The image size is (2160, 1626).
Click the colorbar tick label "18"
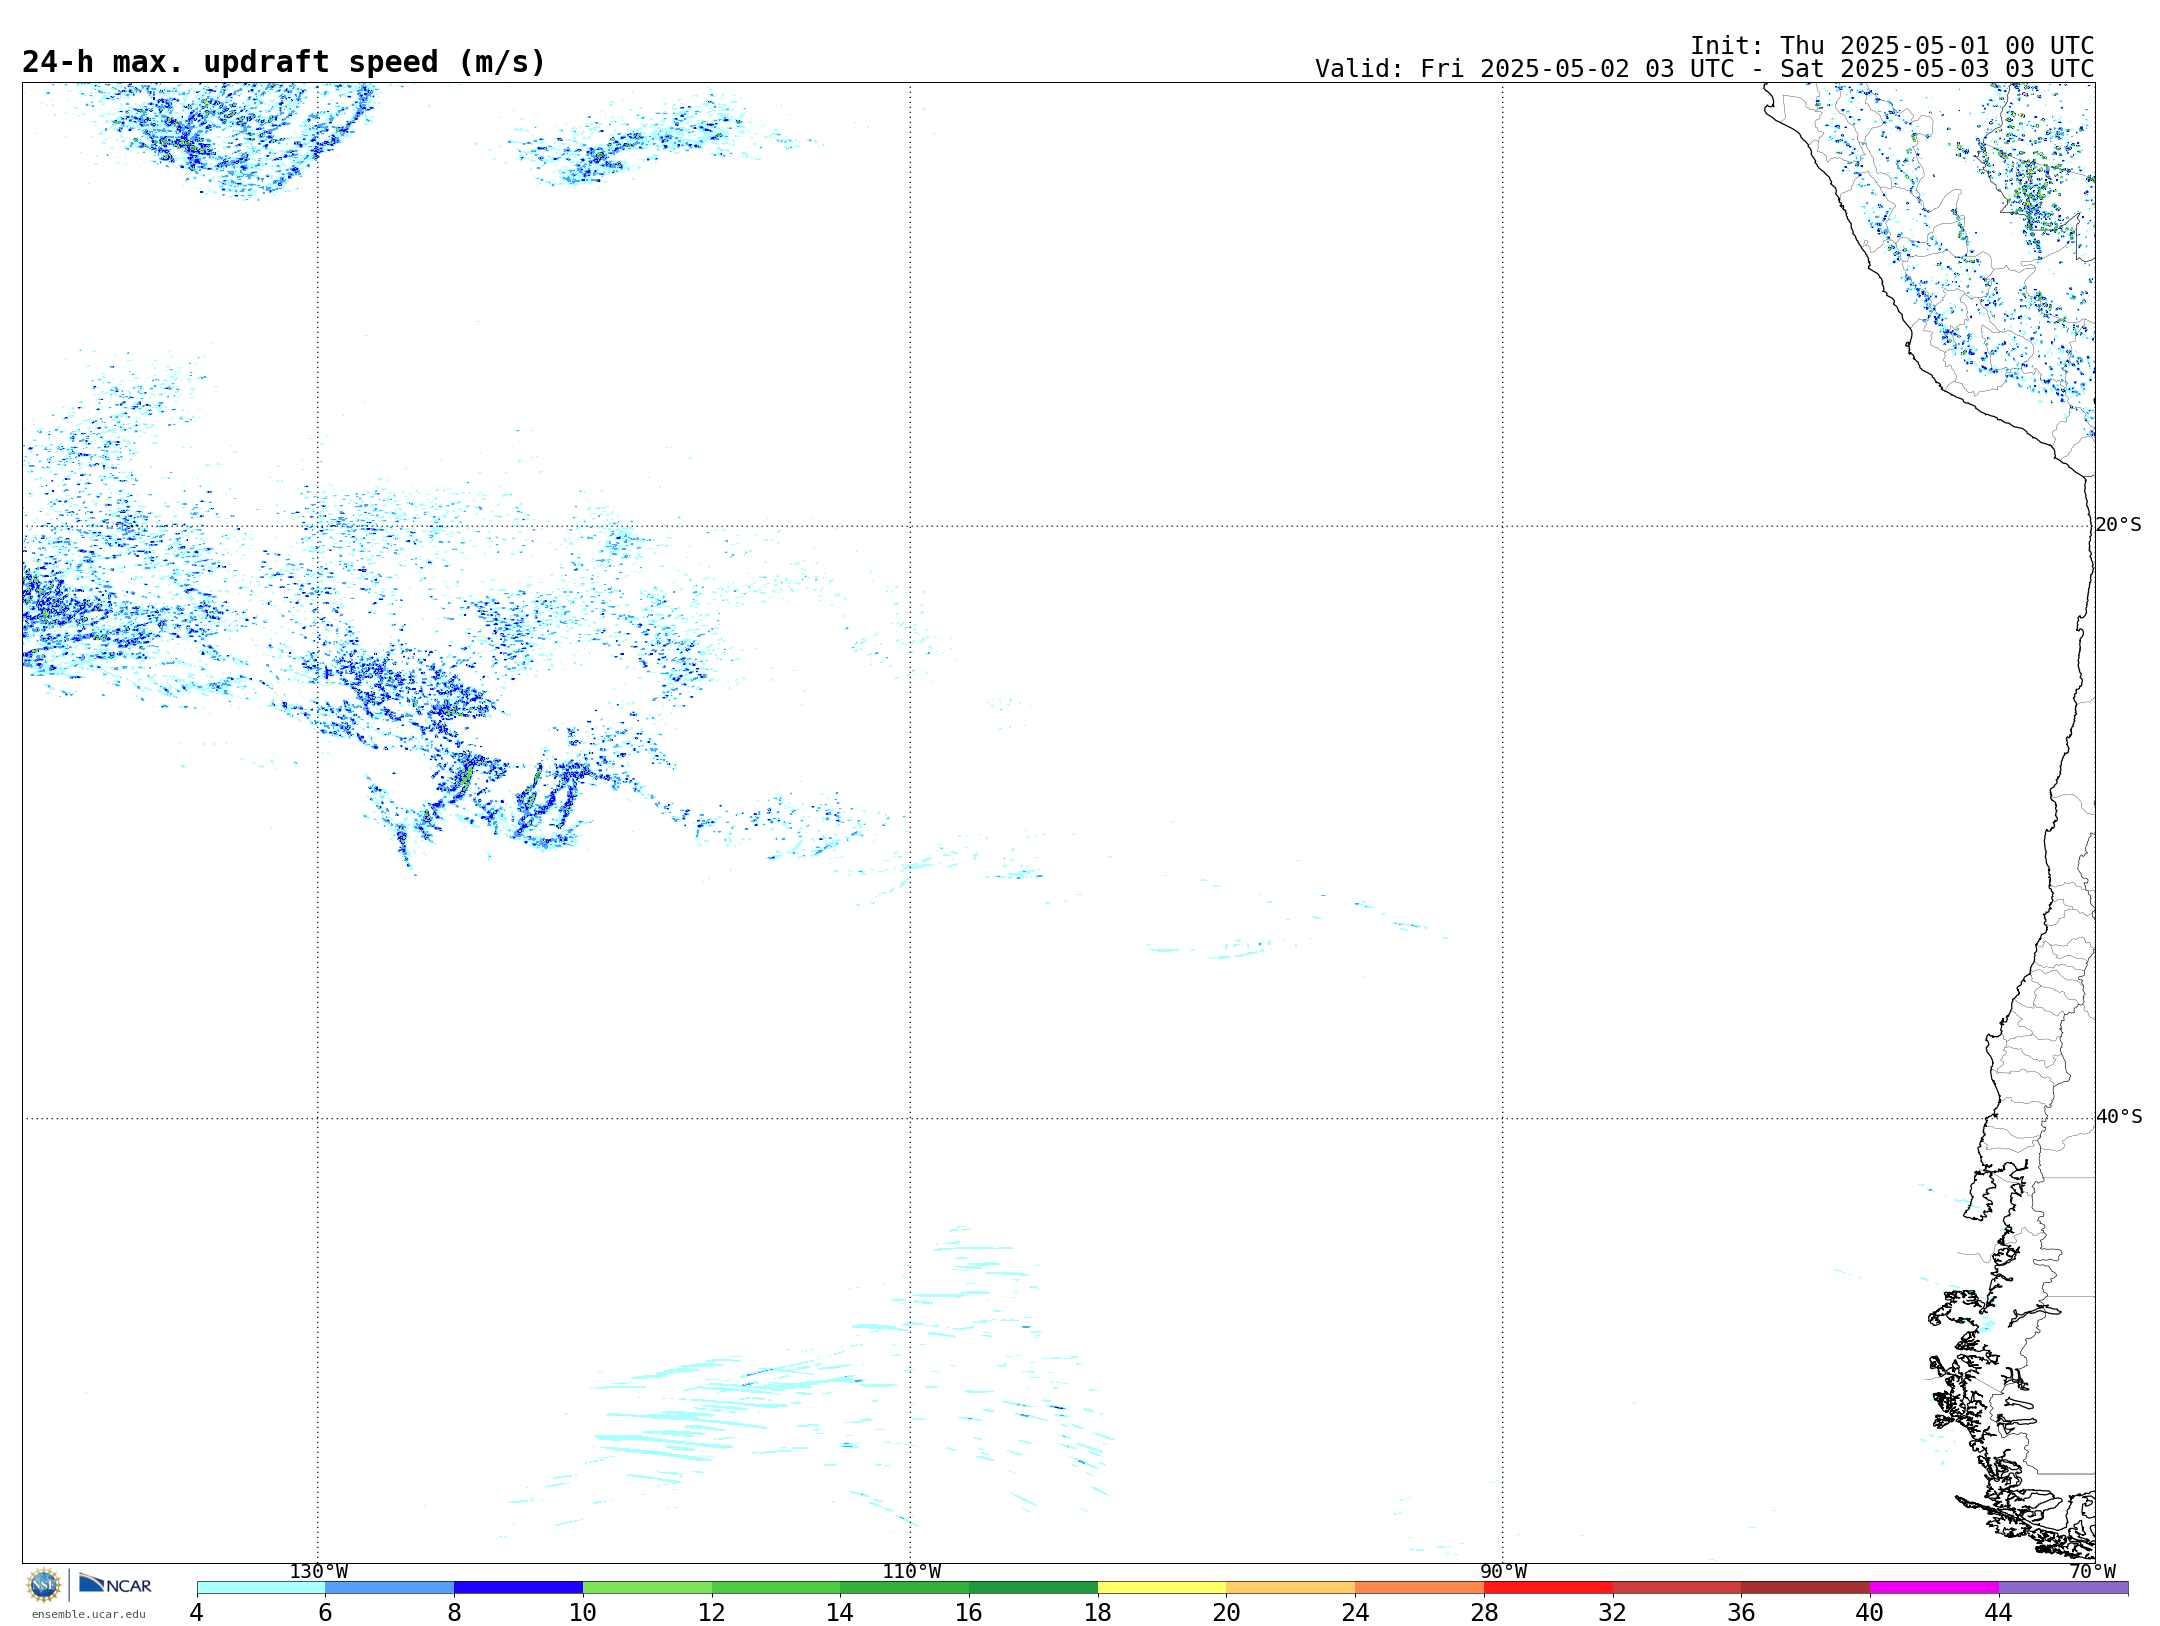(x=1098, y=1613)
